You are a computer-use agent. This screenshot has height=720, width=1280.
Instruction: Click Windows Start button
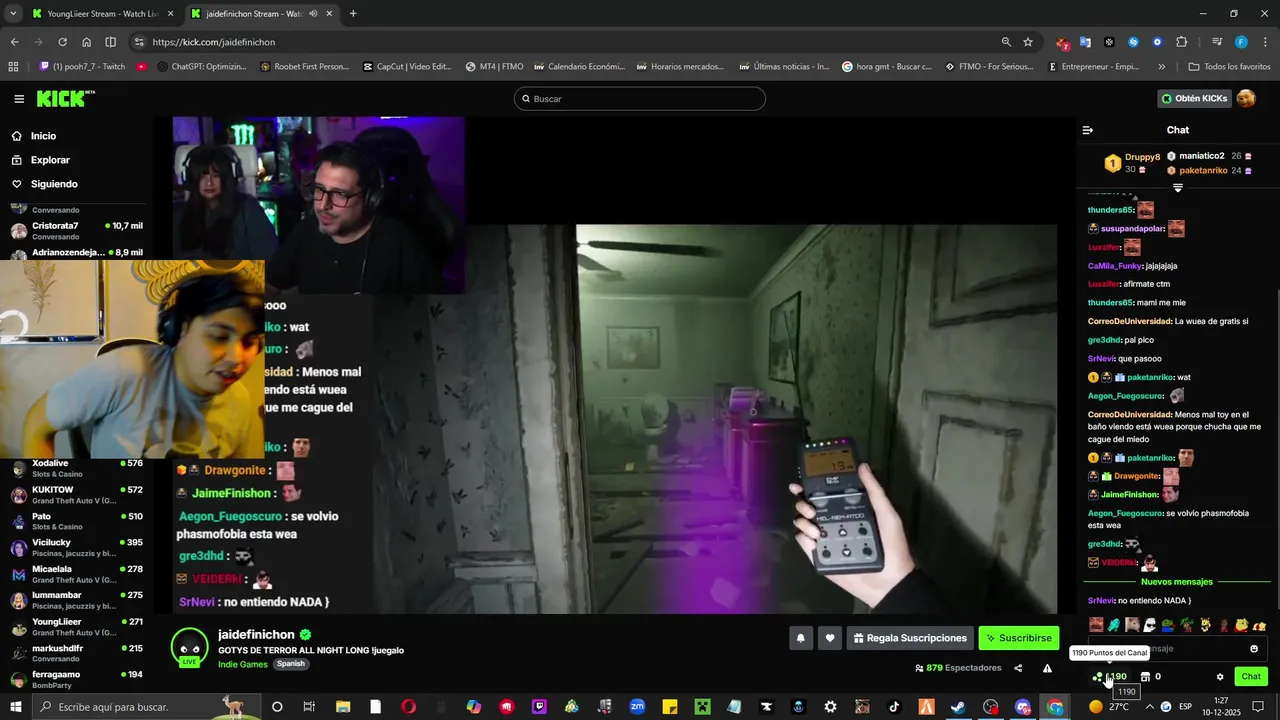pos(17,707)
